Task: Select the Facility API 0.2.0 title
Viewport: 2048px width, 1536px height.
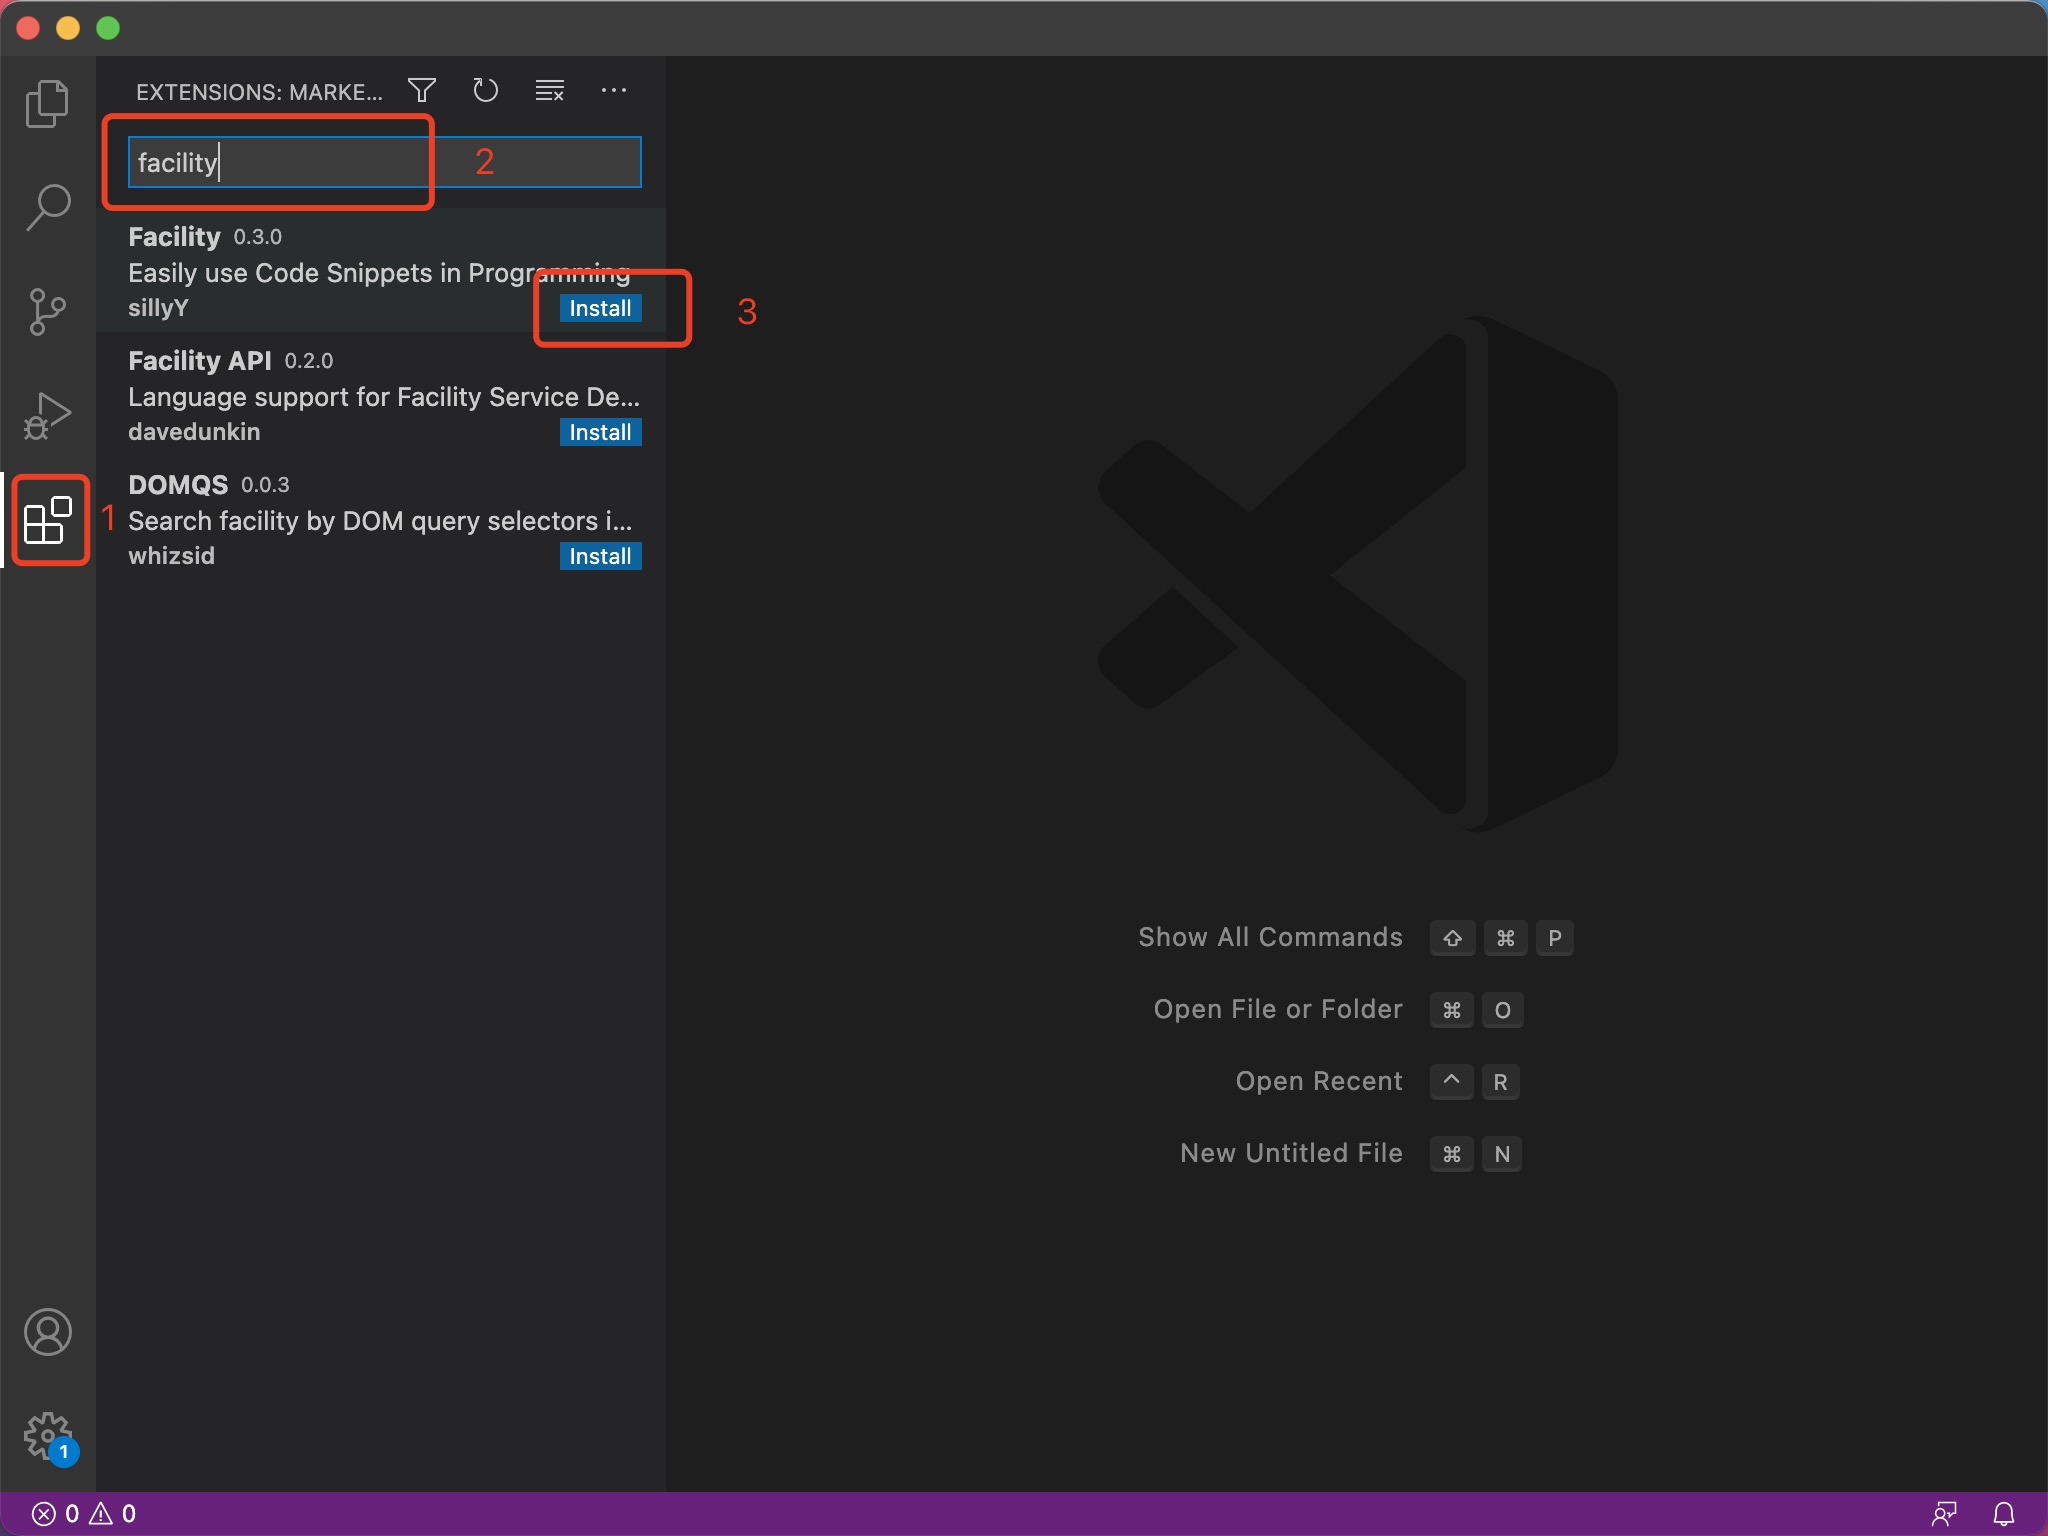Action: point(199,361)
